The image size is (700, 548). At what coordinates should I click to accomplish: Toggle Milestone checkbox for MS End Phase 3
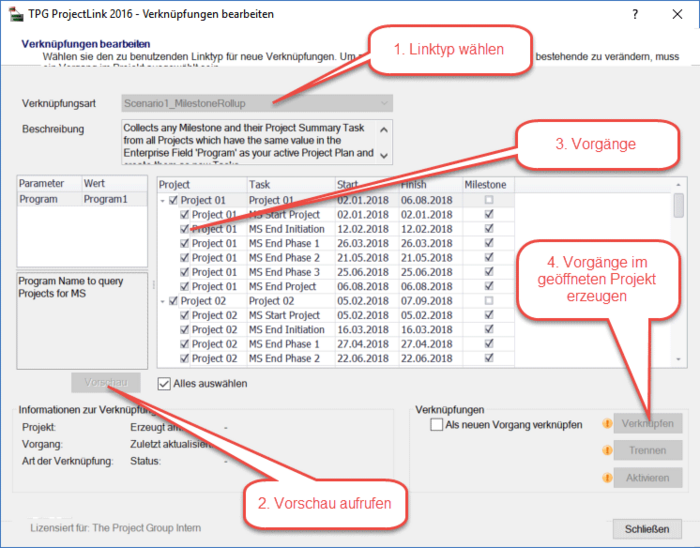tap(489, 271)
